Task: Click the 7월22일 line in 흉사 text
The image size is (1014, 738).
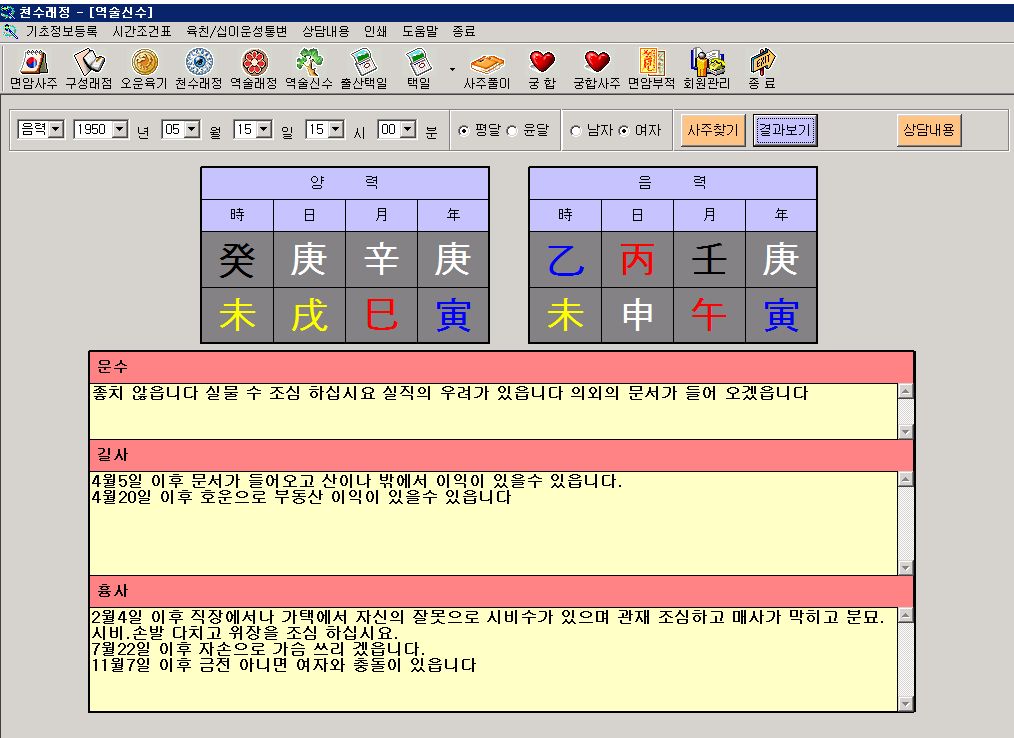Action: click(258, 649)
